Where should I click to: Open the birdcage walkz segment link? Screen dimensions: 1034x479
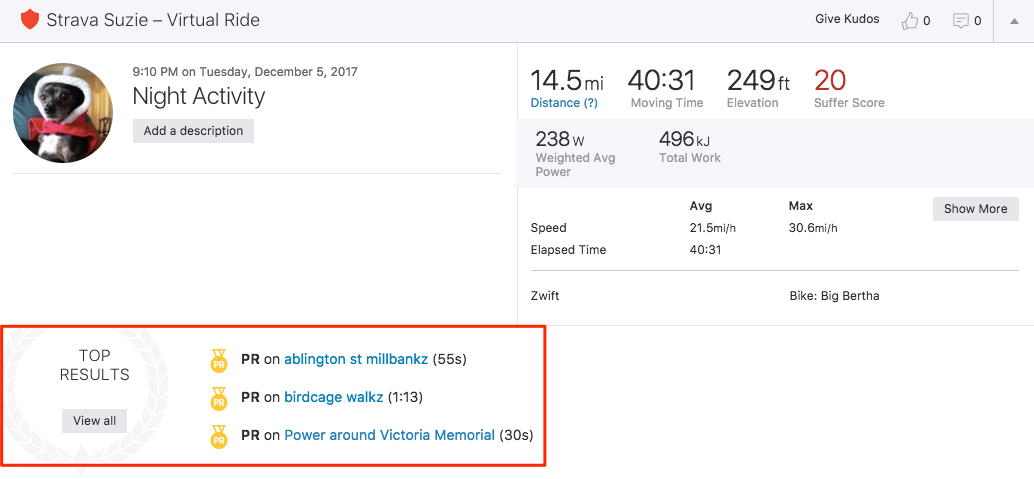click(x=334, y=397)
